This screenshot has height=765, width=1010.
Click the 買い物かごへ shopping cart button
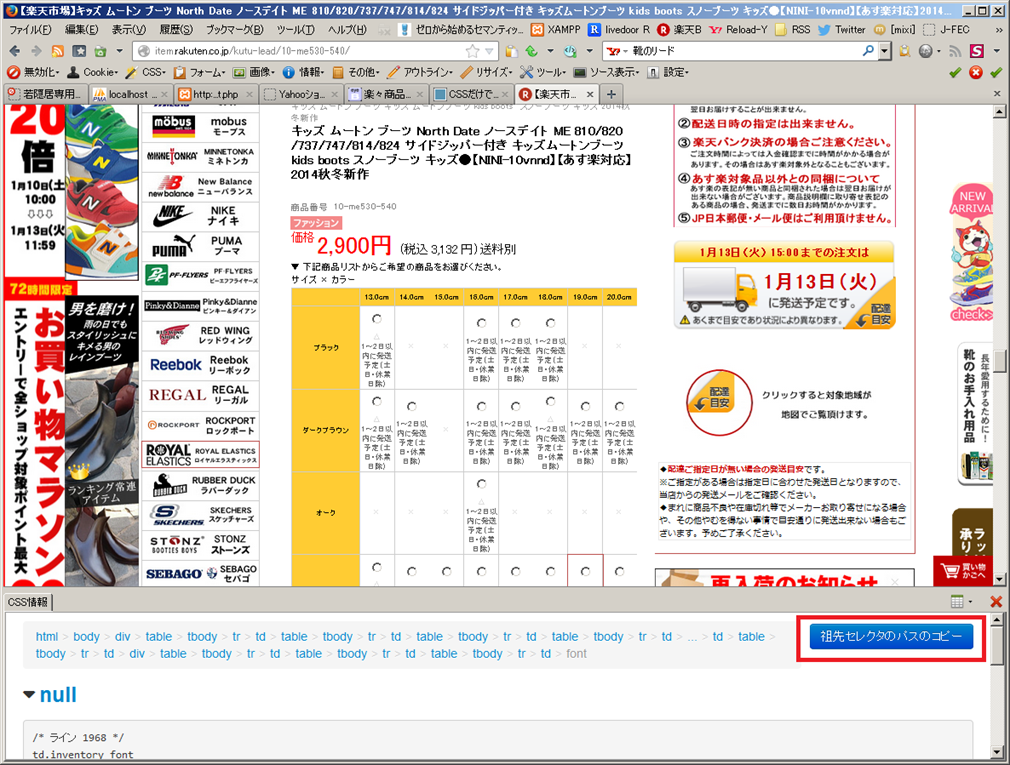[964, 571]
